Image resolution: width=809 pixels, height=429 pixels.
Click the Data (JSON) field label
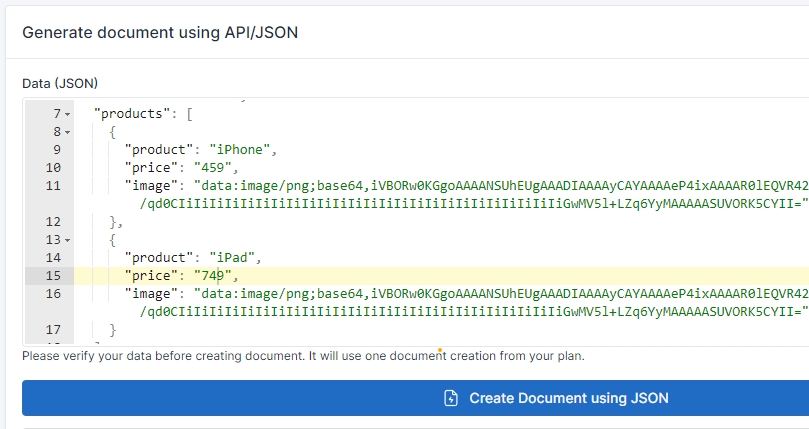pyautogui.click(x=60, y=83)
